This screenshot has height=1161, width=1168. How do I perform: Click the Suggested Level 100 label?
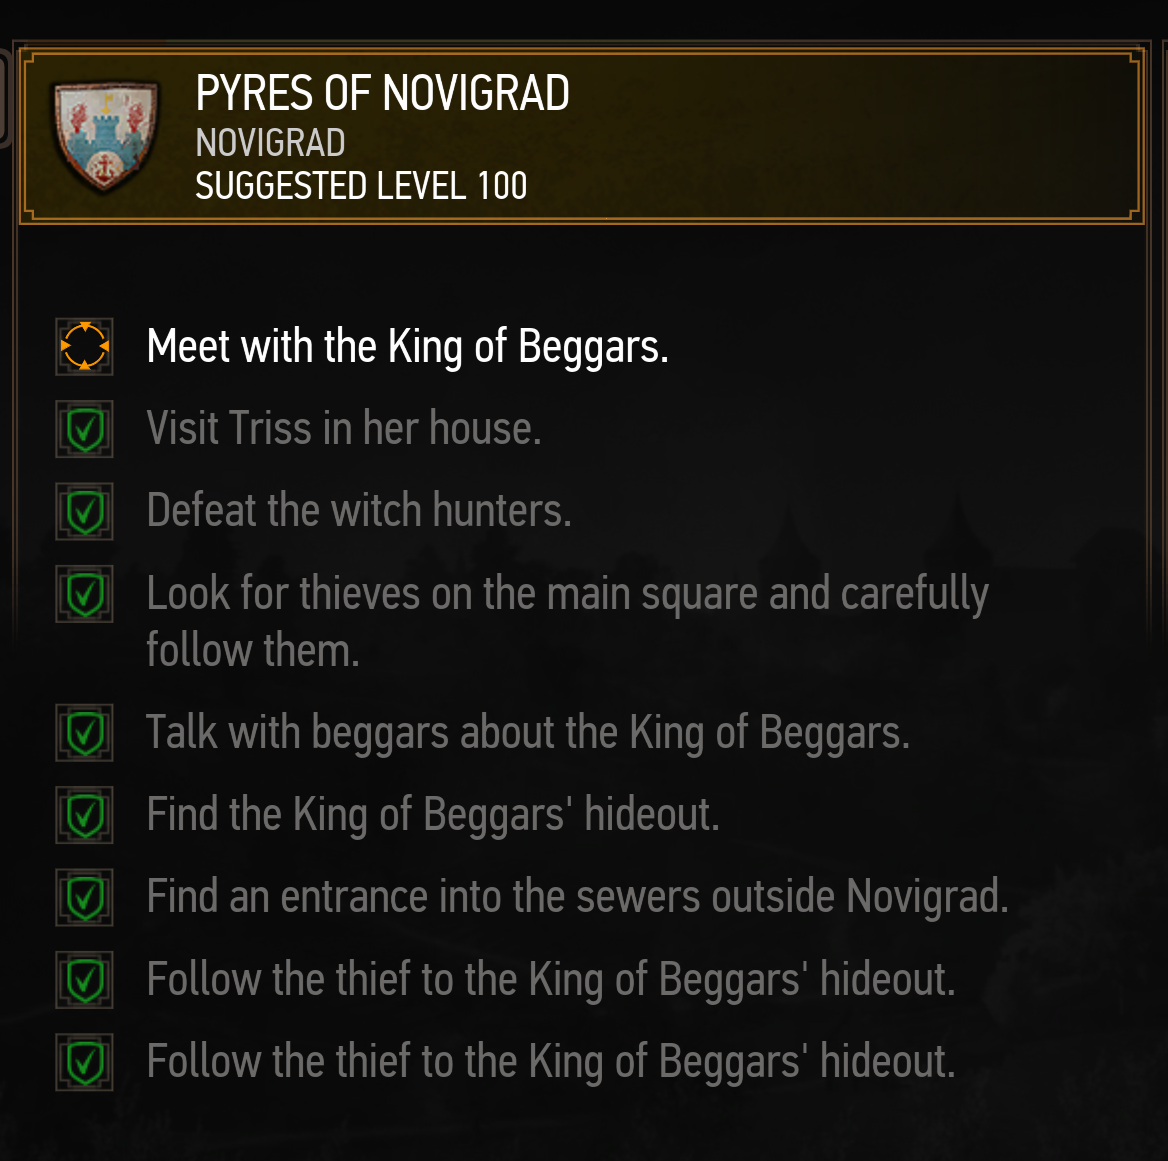361,186
